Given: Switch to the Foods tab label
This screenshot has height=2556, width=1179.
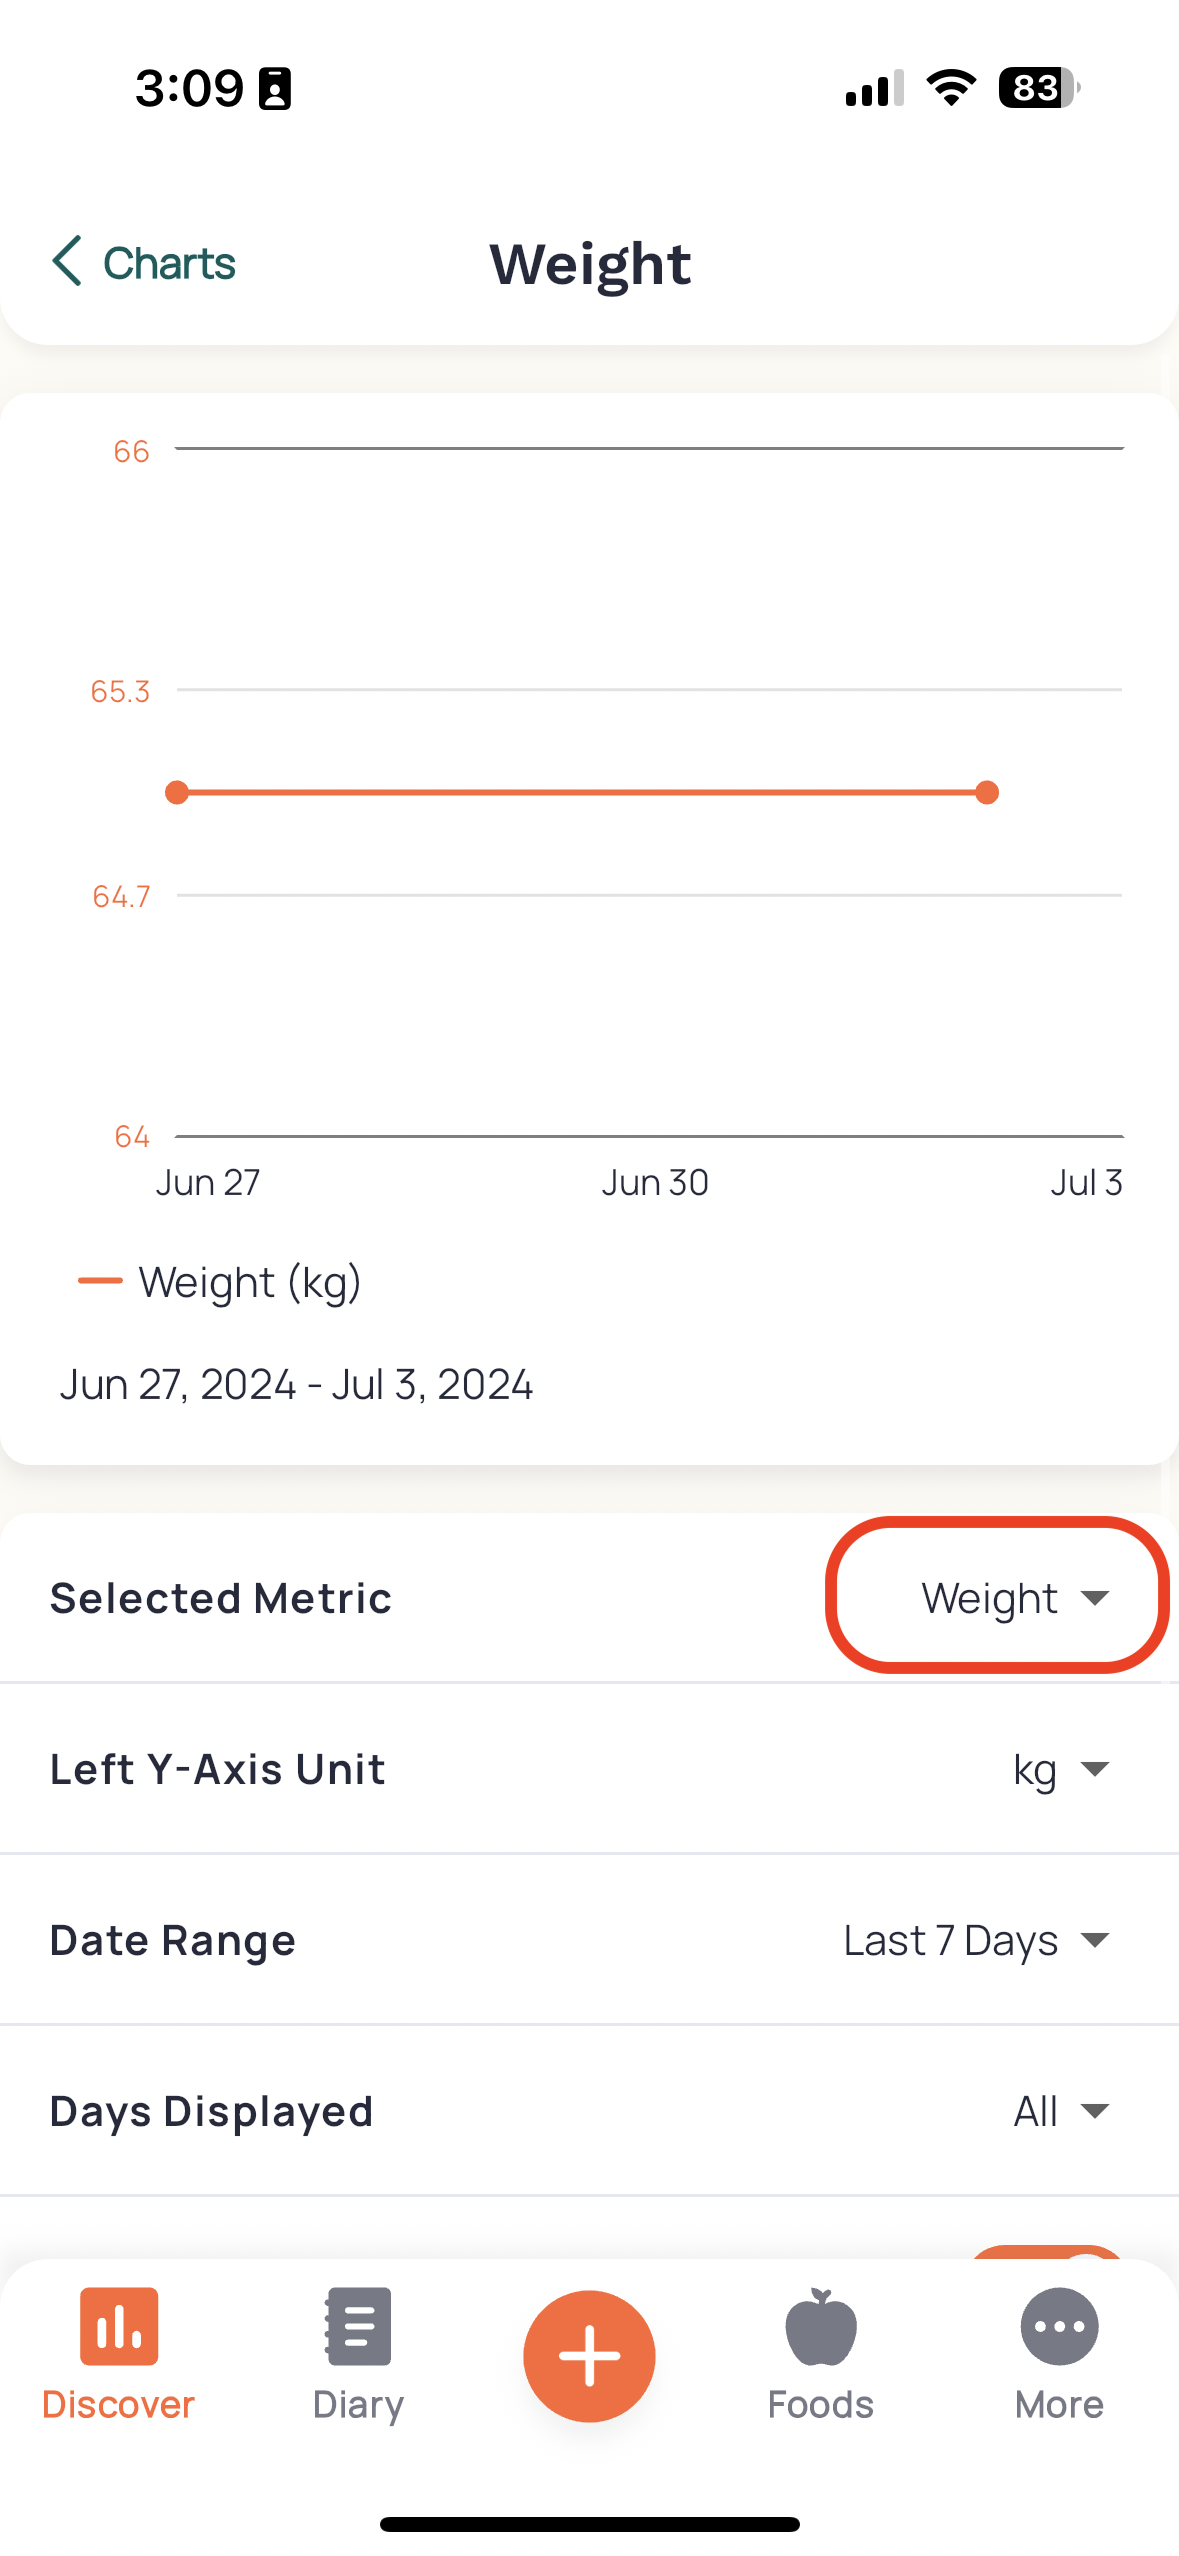Looking at the screenshot, I should click(821, 2405).
